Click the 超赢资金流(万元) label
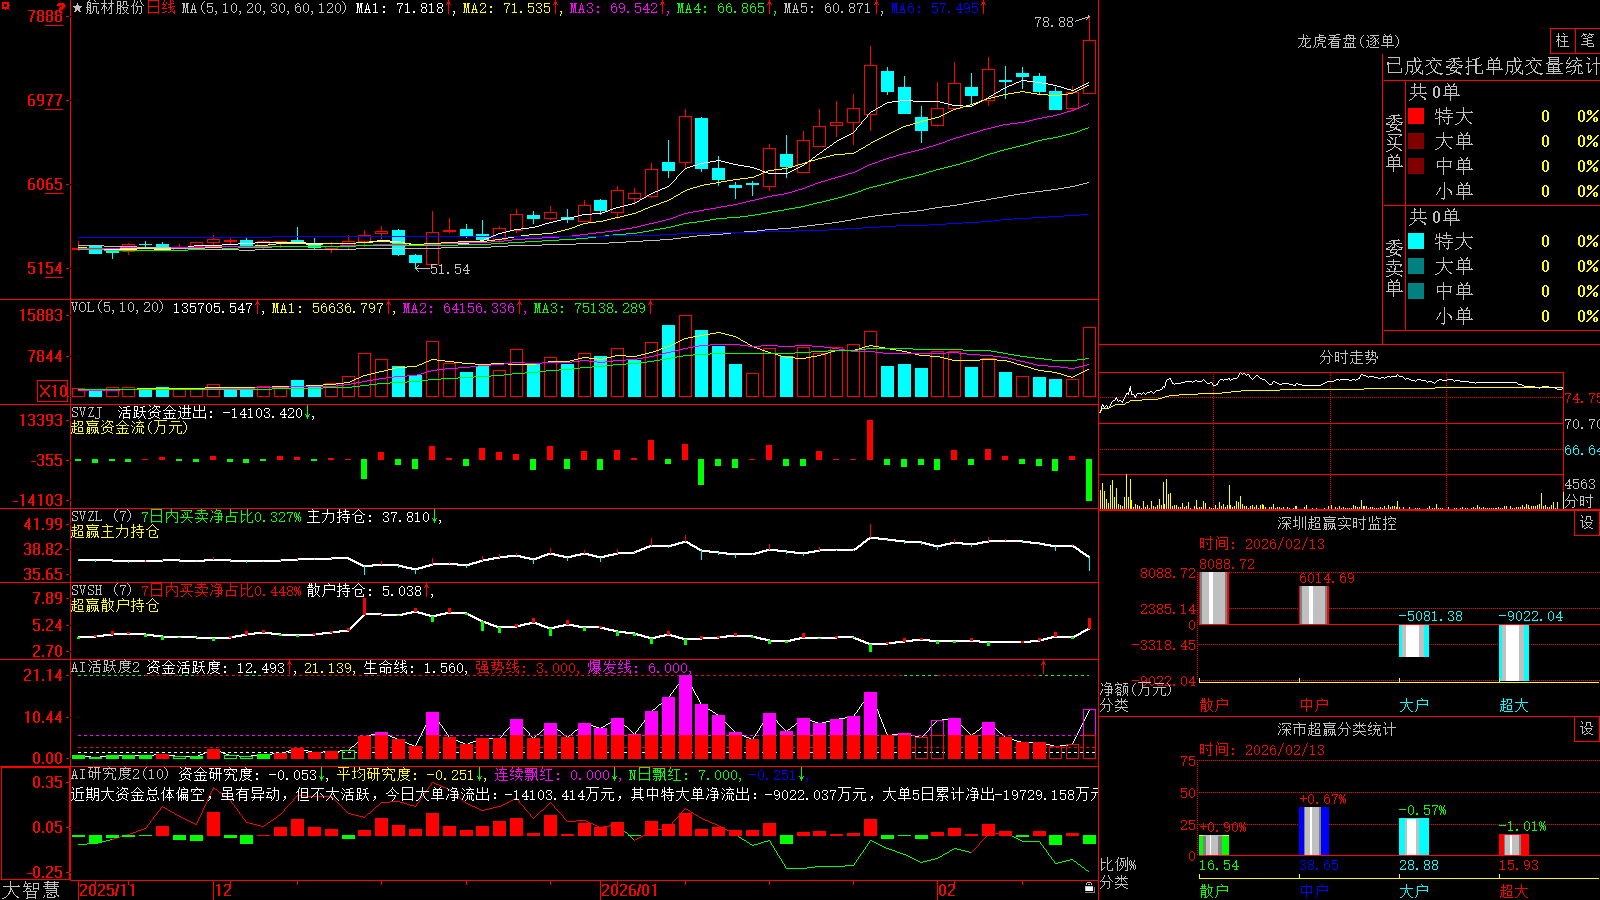 (129, 427)
